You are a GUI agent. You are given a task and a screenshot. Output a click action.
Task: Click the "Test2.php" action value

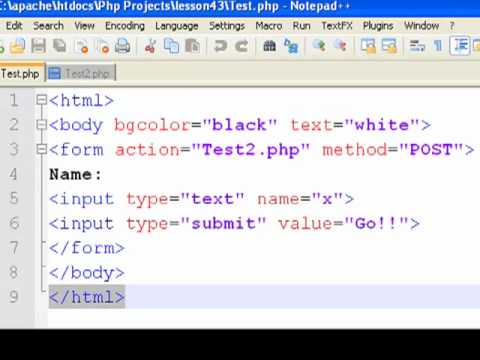tap(251, 150)
